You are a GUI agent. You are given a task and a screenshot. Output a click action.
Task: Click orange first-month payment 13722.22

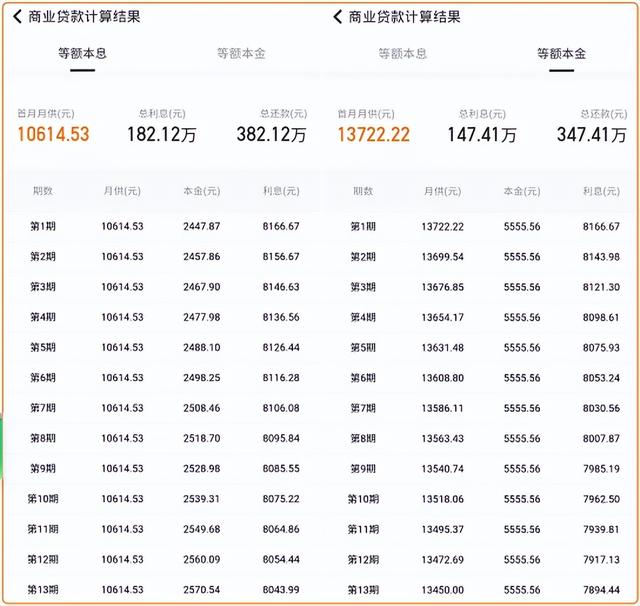point(373,134)
